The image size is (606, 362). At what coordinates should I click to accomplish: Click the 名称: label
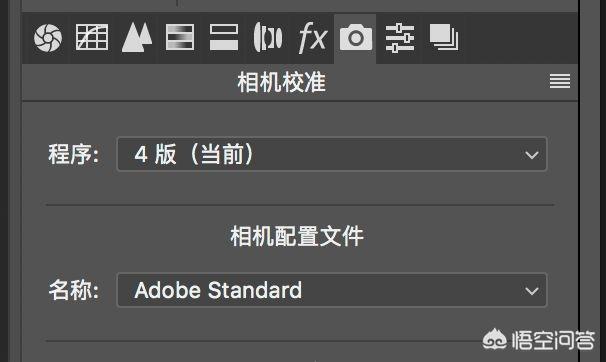tap(73, 290)
